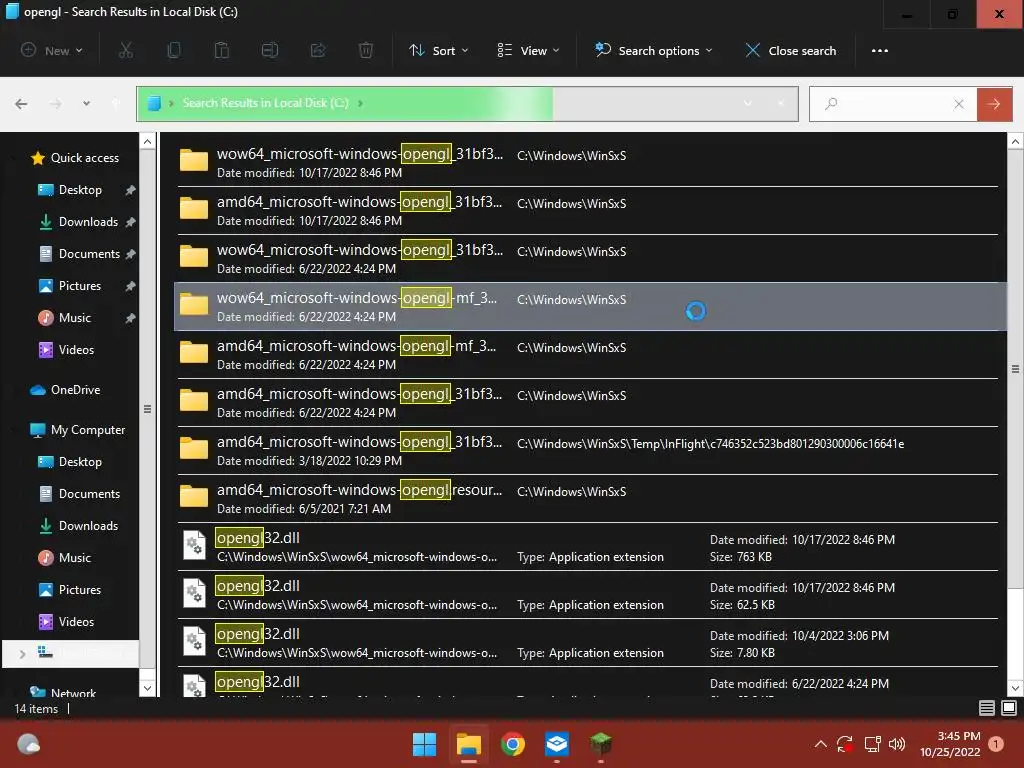Open the Minecraft grass block taskbar icon
Viewport: 1024px width, 768px height.
(x=601, y=744)
